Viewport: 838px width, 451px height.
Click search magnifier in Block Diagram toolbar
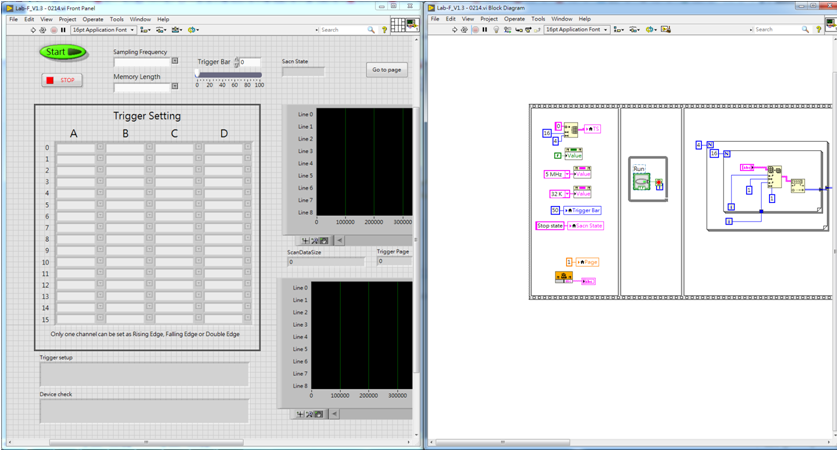805,29
